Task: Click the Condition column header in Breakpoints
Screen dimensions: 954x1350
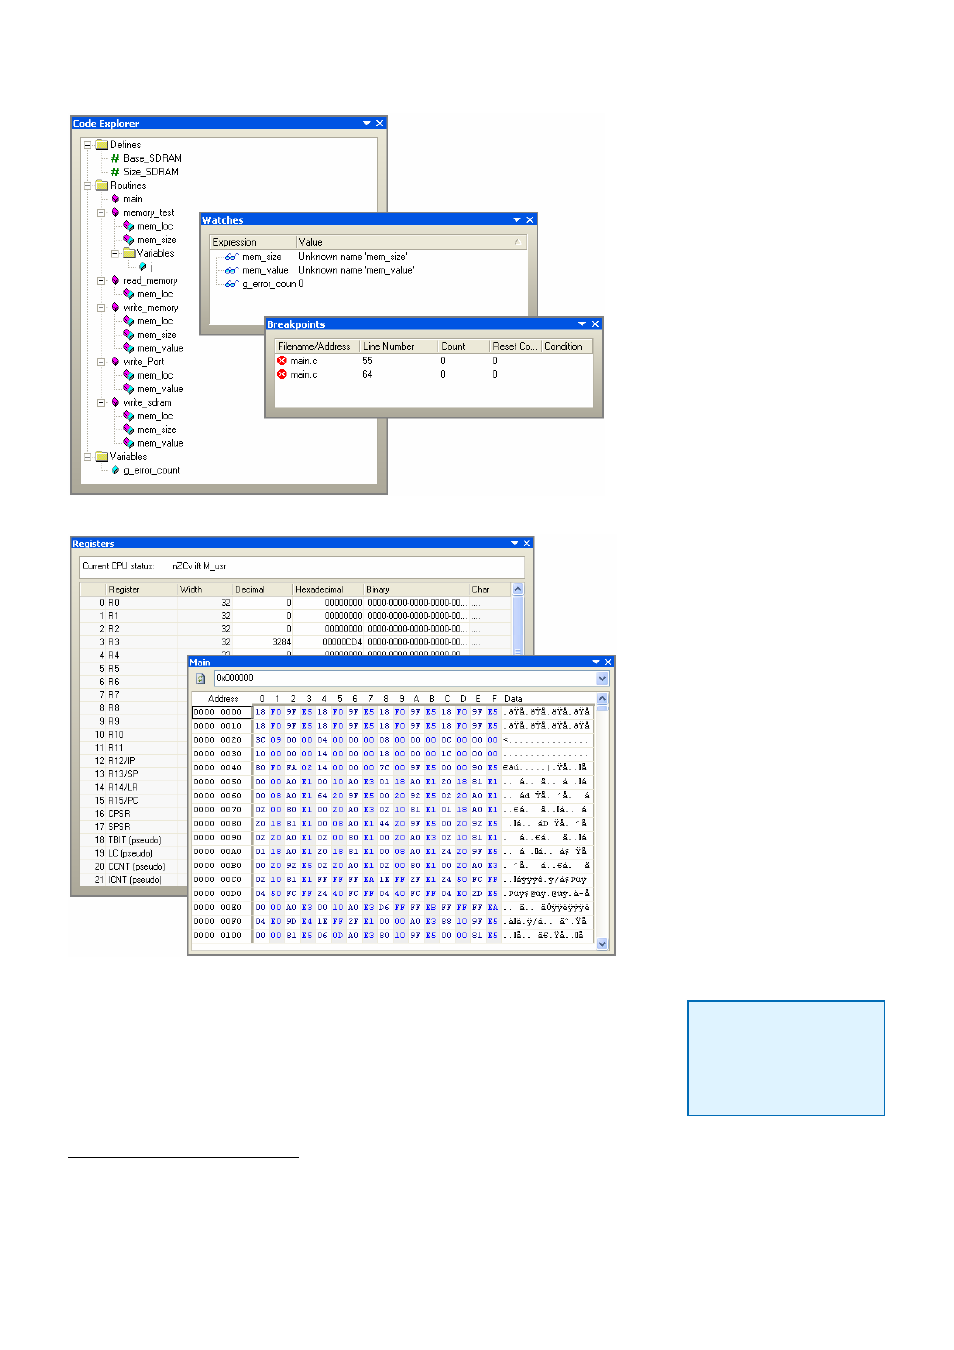Action: 566,346
